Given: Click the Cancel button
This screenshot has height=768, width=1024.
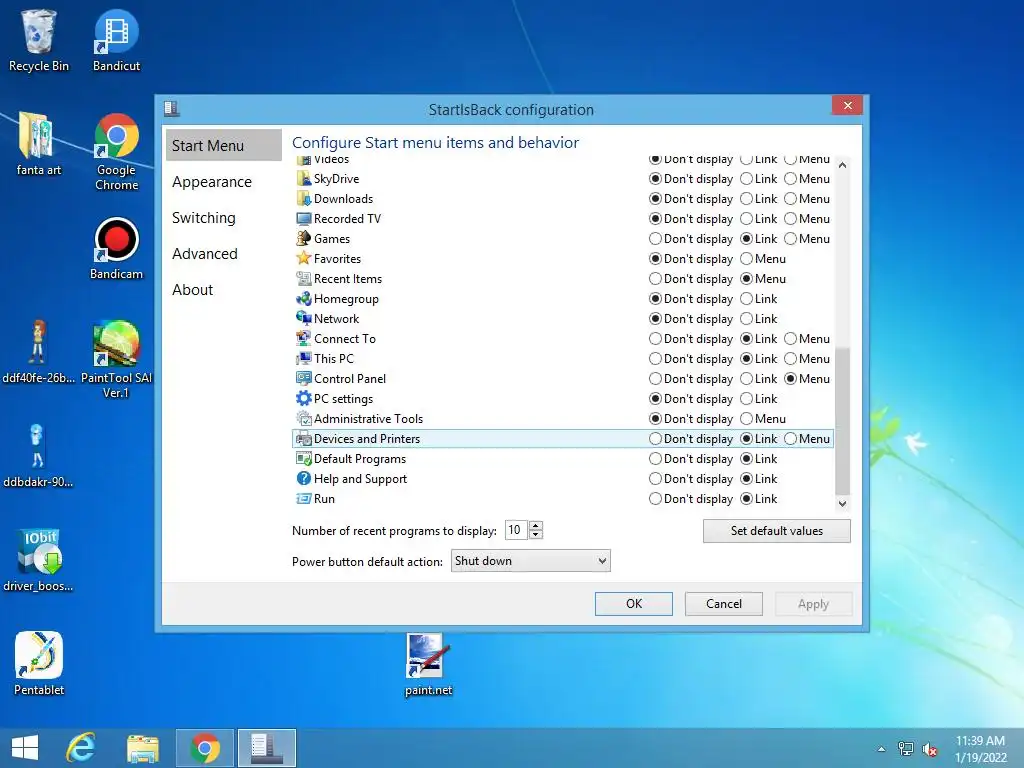Looking at the screenshot, I should click(724, 603).
